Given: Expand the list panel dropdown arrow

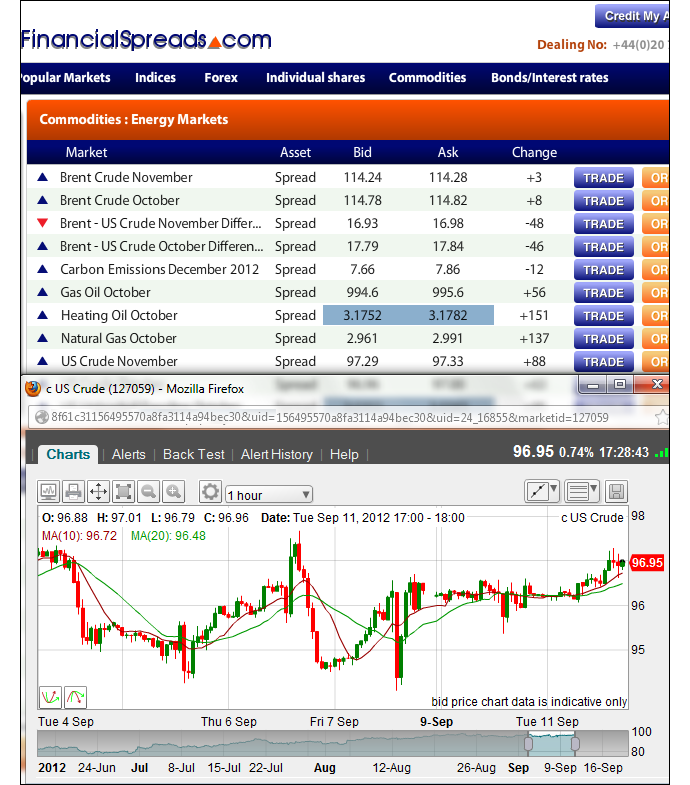Looking at the screenshot, I should (594, 488).
